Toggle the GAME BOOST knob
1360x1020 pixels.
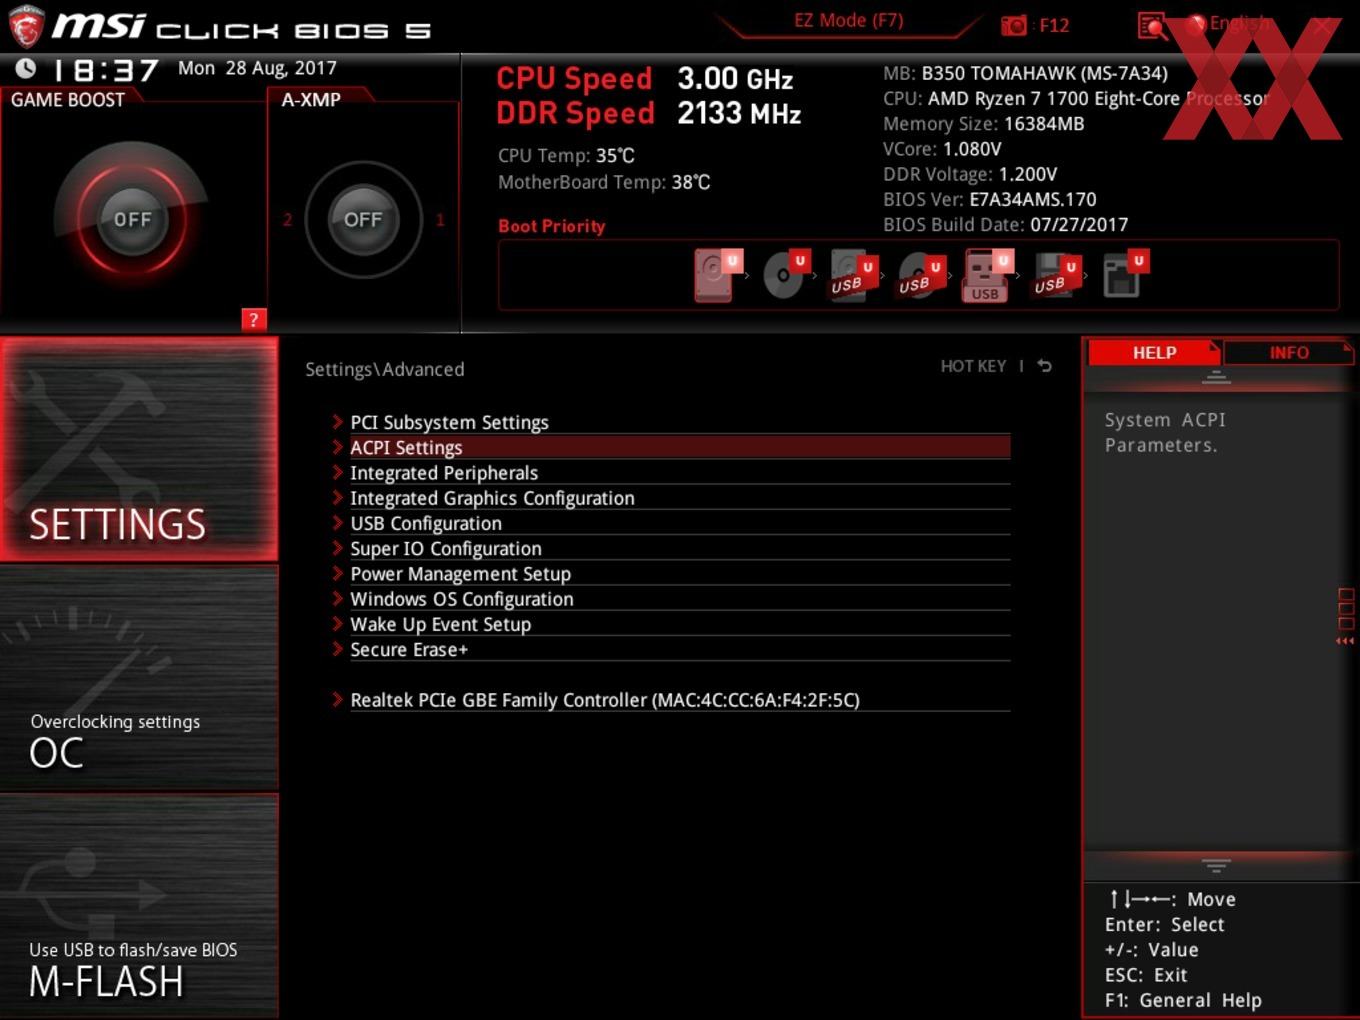click(x=132, y=219)
